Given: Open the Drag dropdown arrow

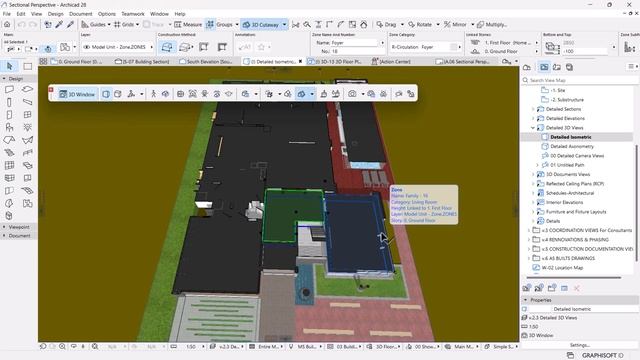Looking at the screenshot, I should coord(402,24).
